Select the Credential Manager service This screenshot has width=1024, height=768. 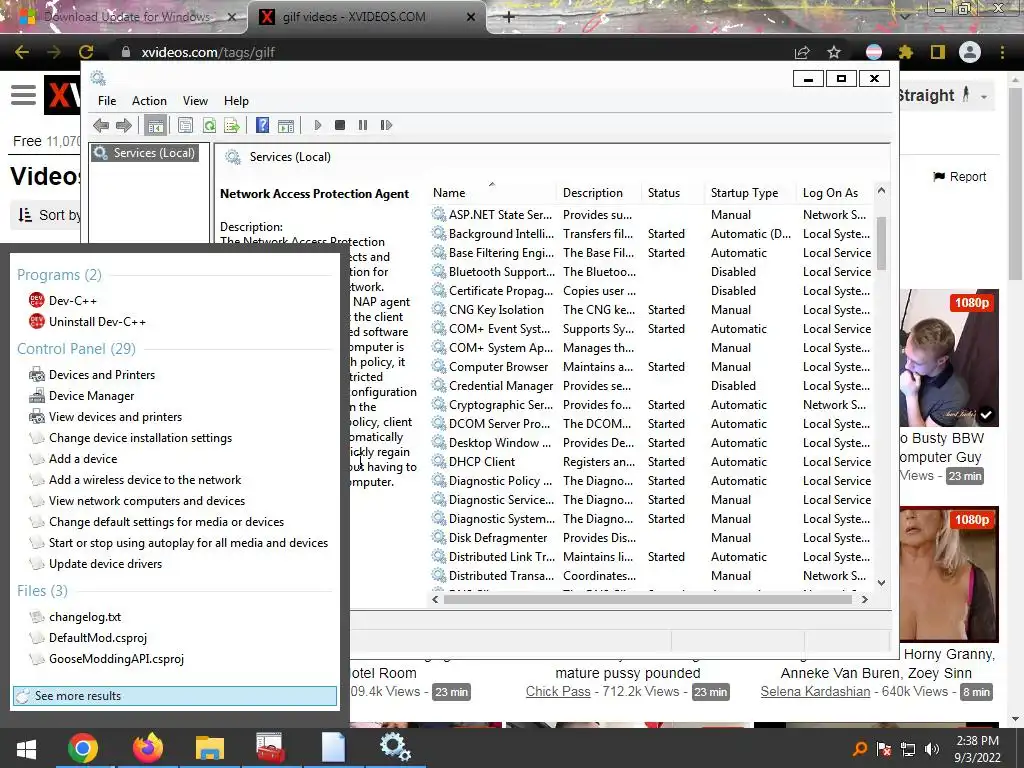pos(651,386)
